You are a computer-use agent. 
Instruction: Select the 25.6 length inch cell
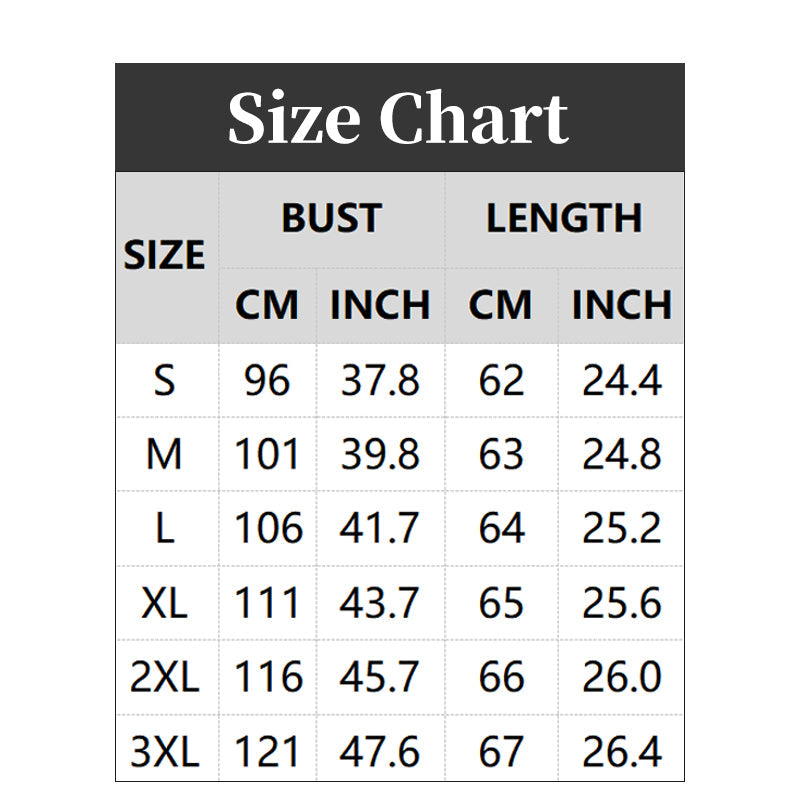(621, 603)
